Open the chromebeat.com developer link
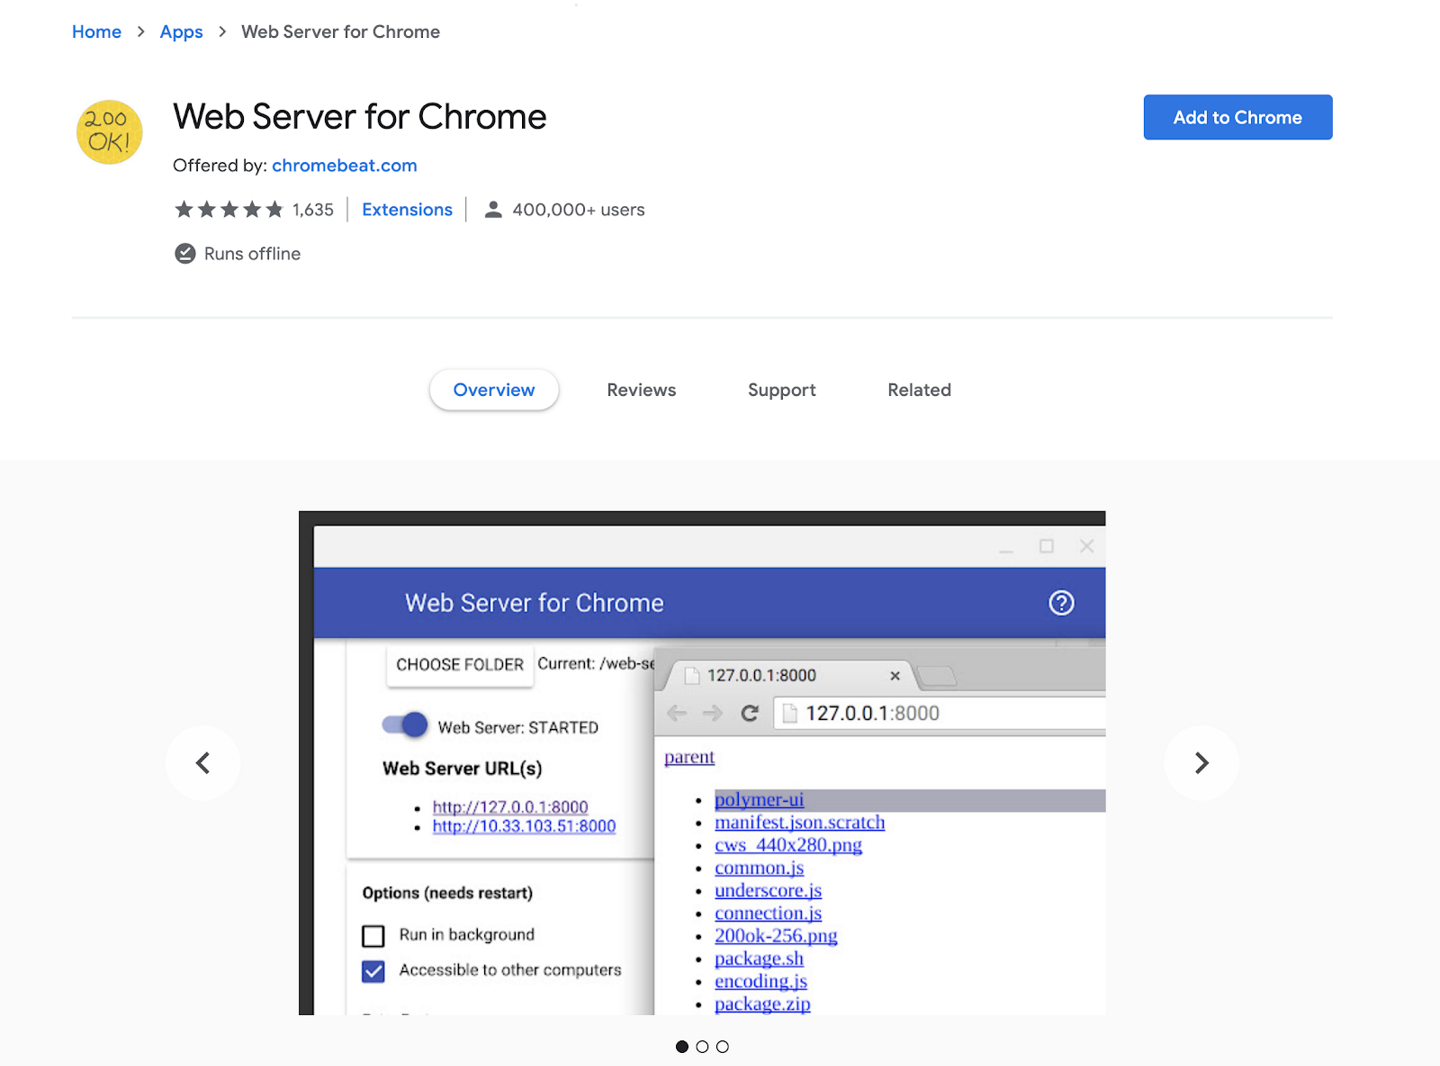Image resolution: width=1440 pixels, height=1066 pixels. (344, 166)
